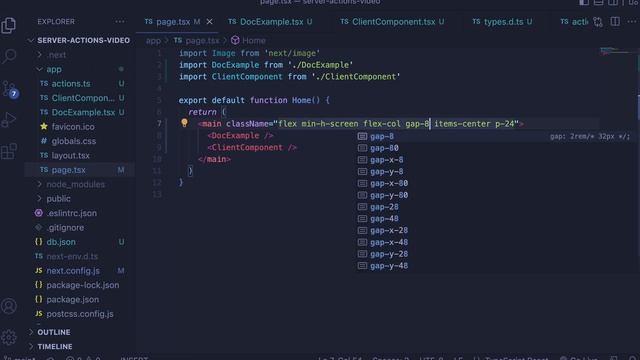Click the Home symbol in breadcrumb
The height and width of the screenshot is (360, 640).
pyautogui.click(x=249, y=40)
